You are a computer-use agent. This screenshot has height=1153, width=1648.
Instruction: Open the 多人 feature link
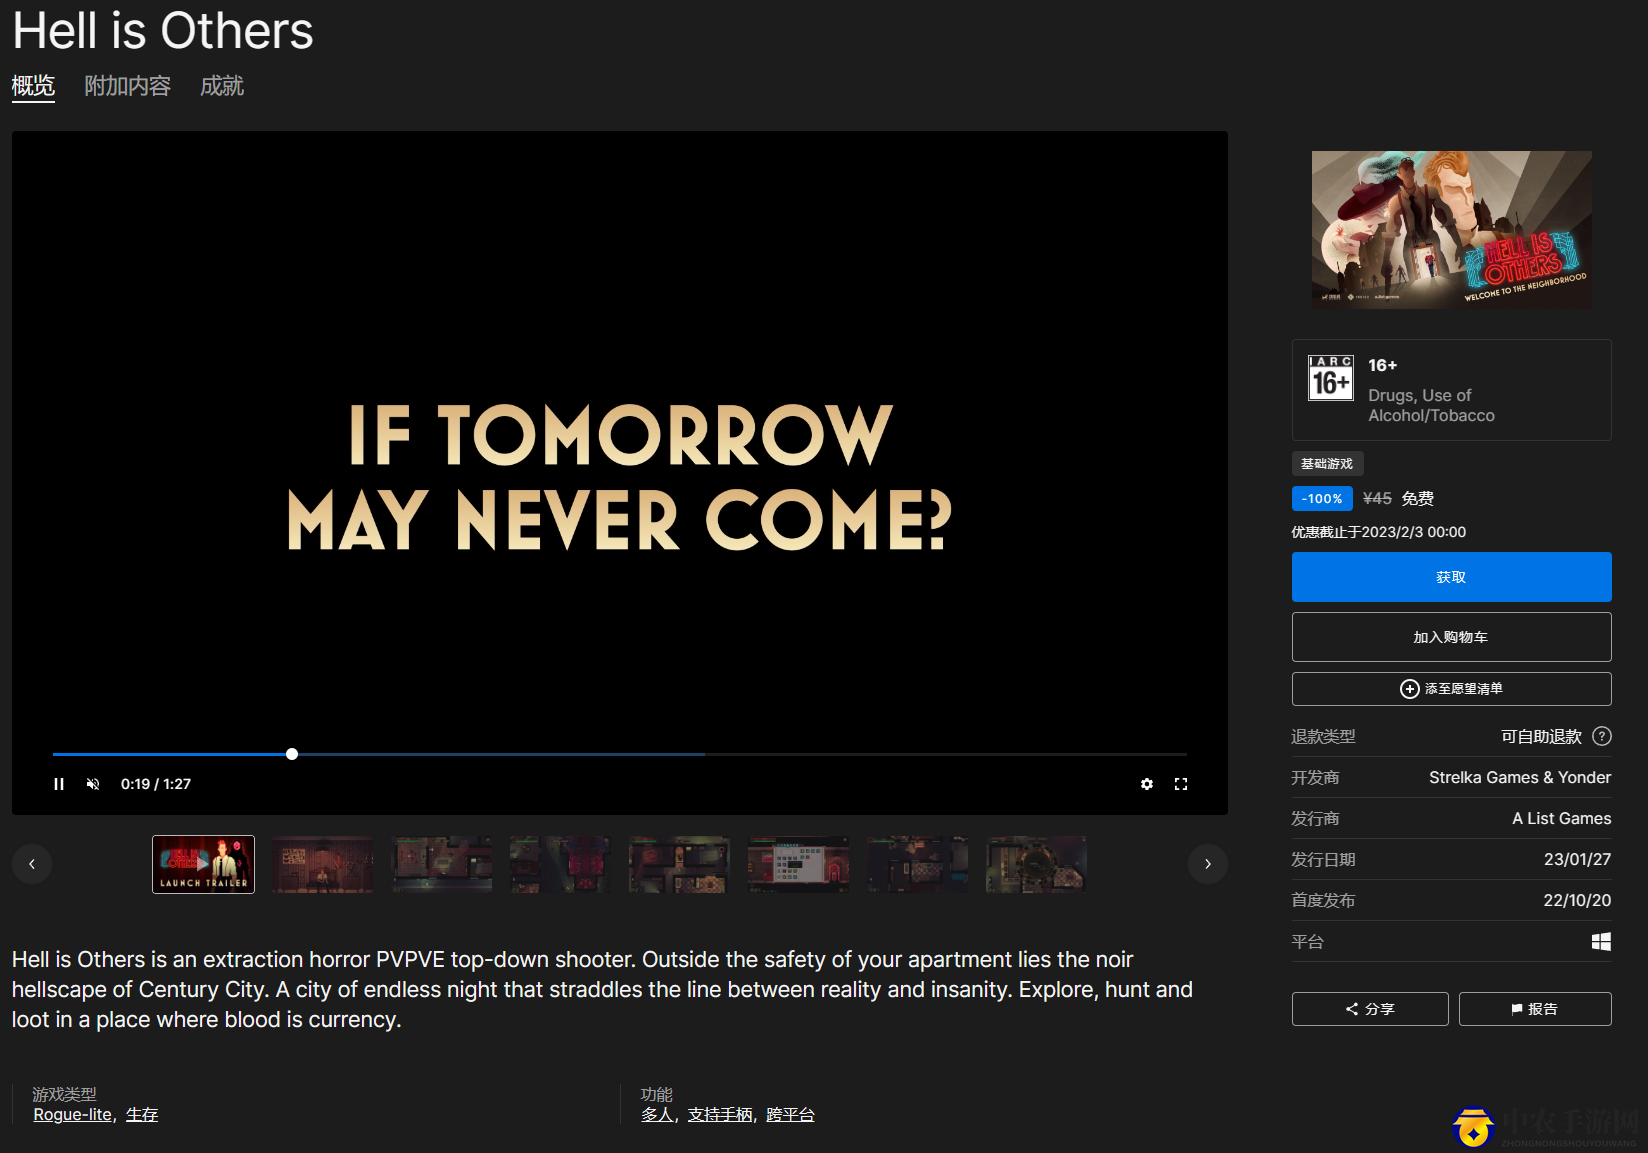tap(657, 1115)
